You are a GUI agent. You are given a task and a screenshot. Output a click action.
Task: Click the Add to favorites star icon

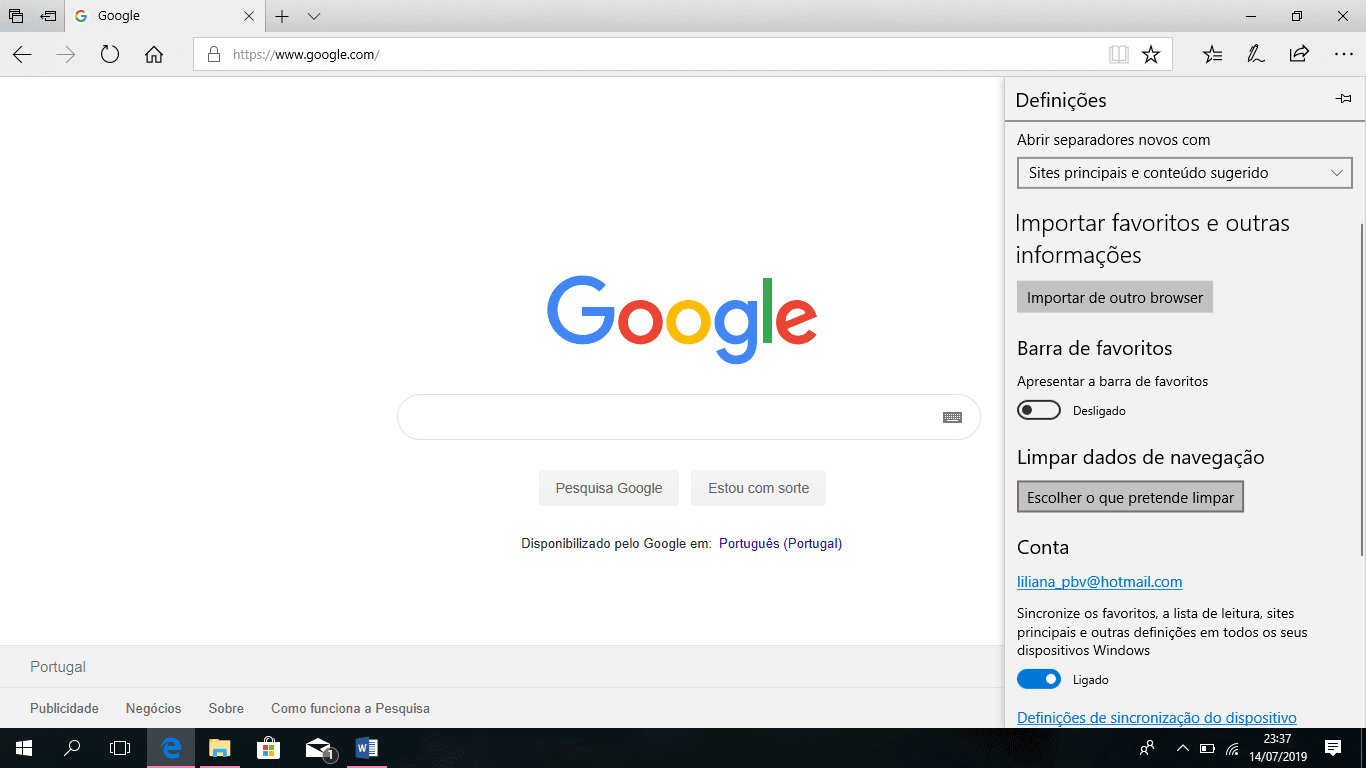coord(1150,54)
